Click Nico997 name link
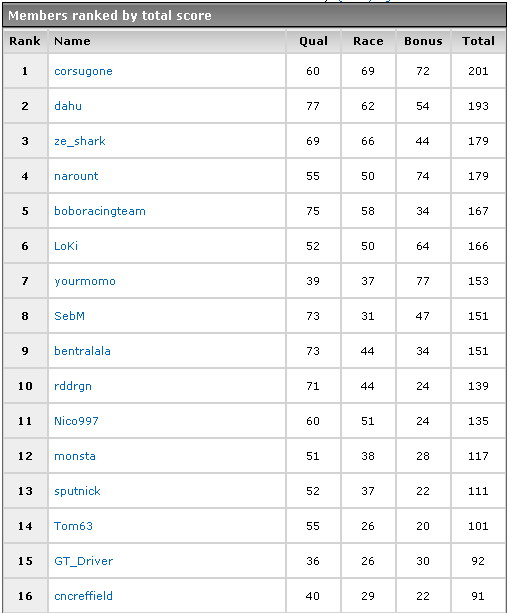 tap(76, 421)
